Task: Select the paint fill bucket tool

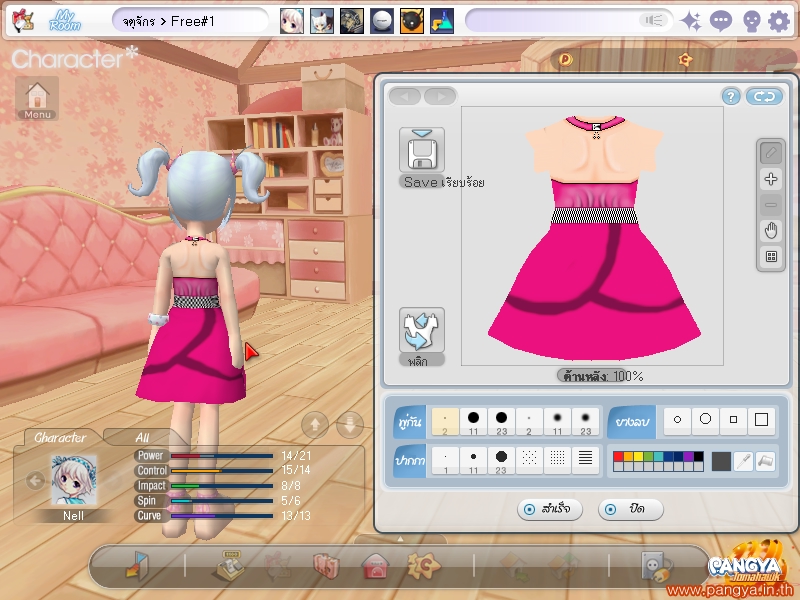Action: point(765,461)
